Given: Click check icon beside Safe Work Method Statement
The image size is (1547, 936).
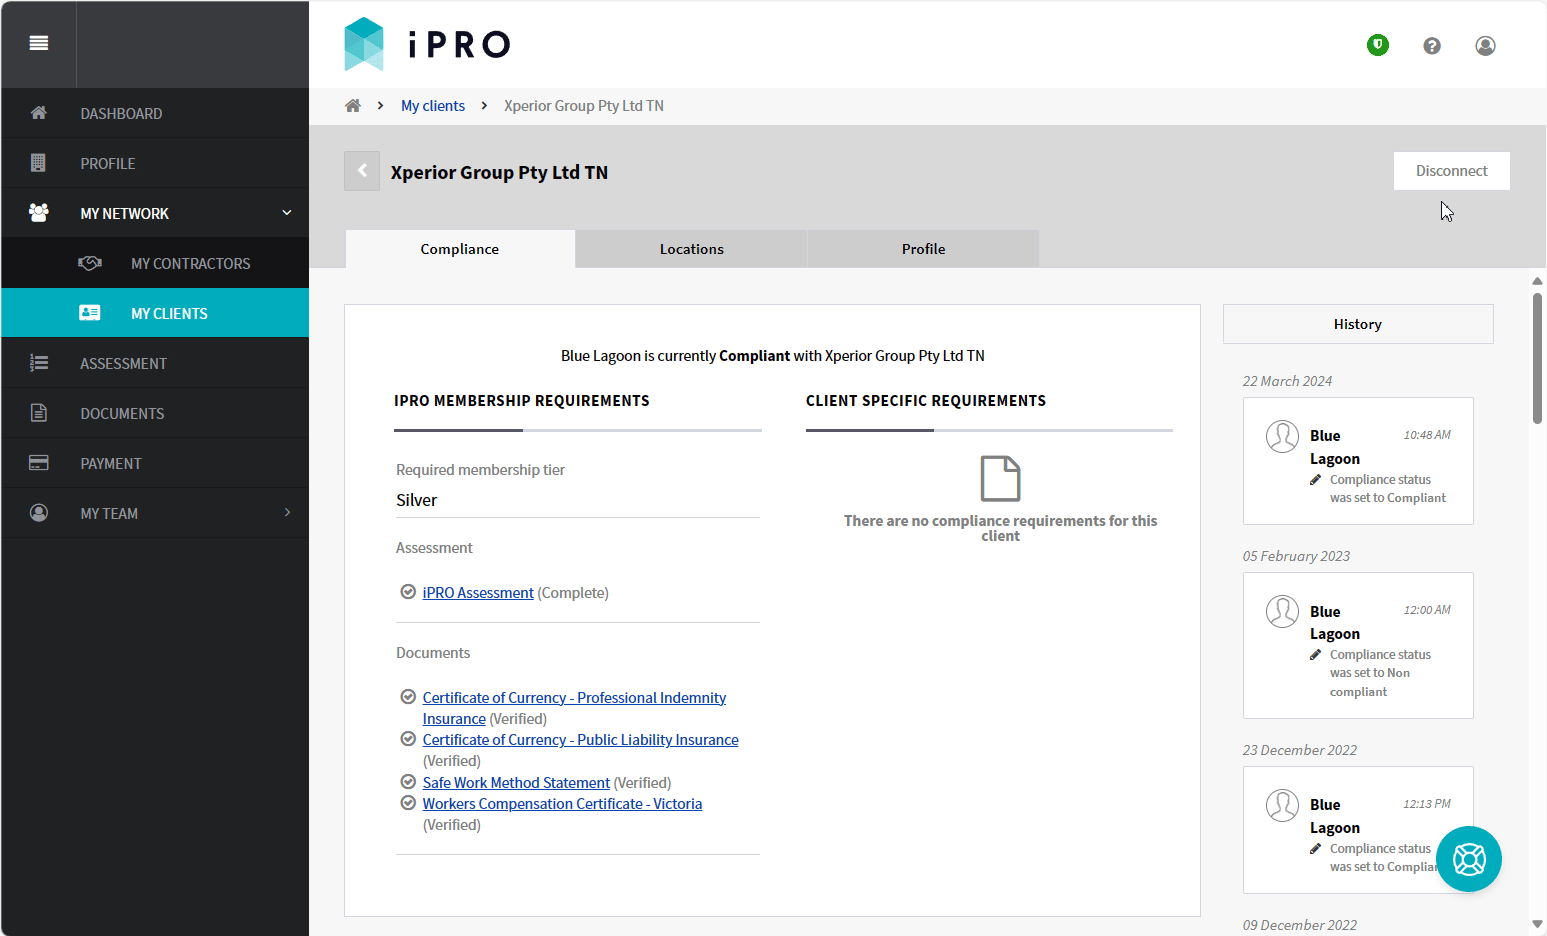Looking at the screenshot, I should tap(408, 782).
